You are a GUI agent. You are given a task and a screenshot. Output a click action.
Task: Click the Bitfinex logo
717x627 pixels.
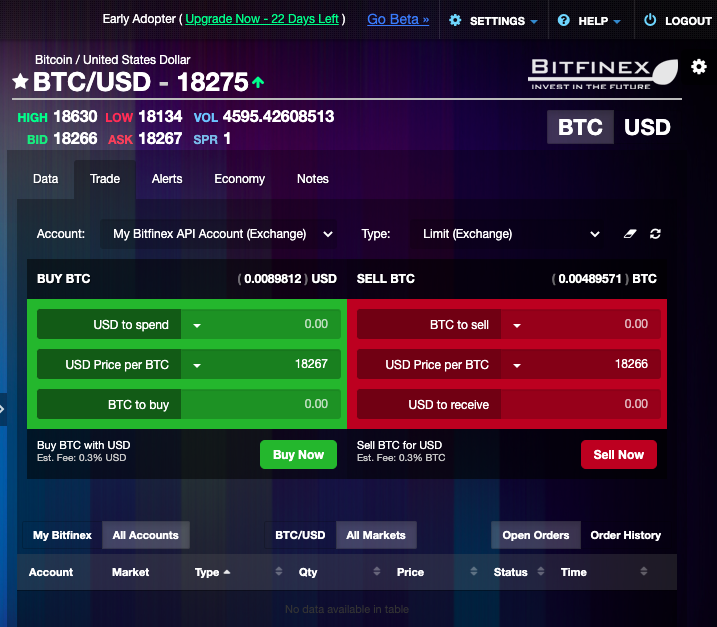click(603, 74)
